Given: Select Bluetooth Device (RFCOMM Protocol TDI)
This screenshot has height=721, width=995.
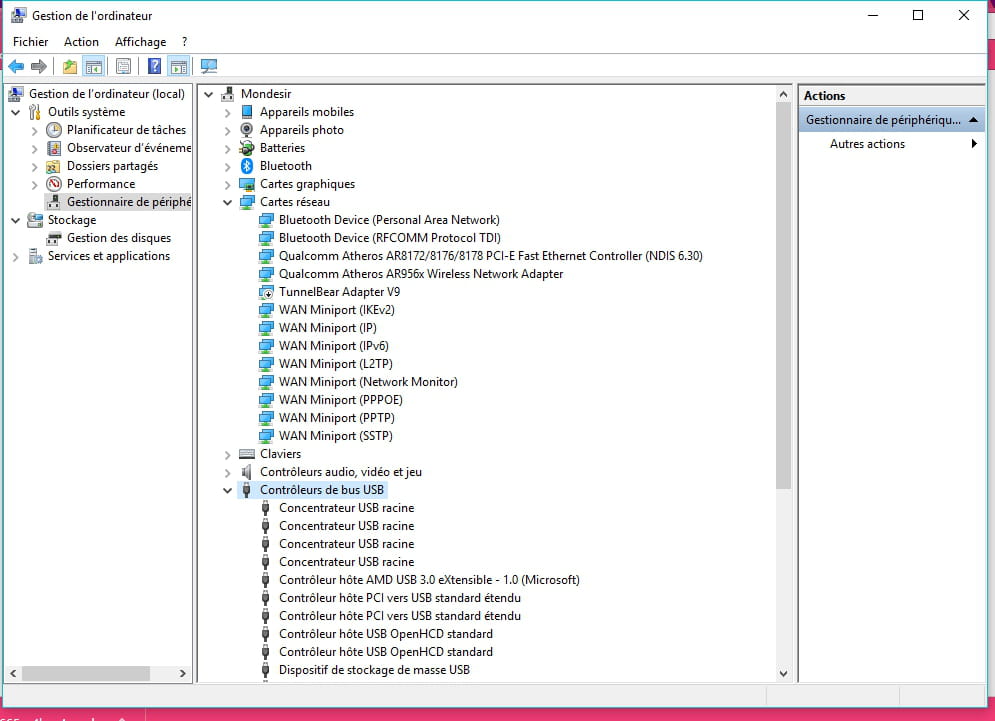Looking at the screenshot, I should click(x=390, y=238).
